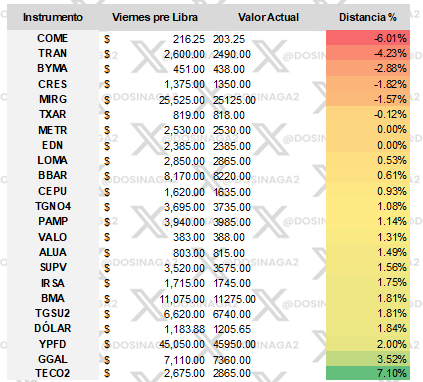Select the 0.61% distance cell

pyautogui.click(x=368, y=176)
